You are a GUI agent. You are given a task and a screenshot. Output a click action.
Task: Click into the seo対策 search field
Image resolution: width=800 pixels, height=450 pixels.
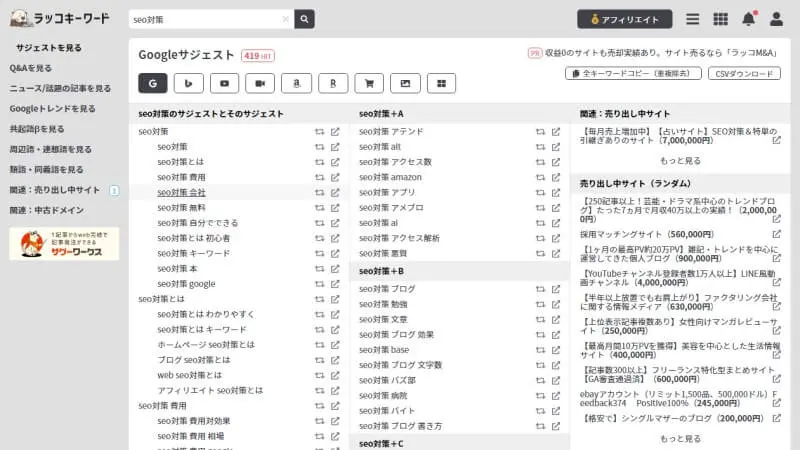205,19
